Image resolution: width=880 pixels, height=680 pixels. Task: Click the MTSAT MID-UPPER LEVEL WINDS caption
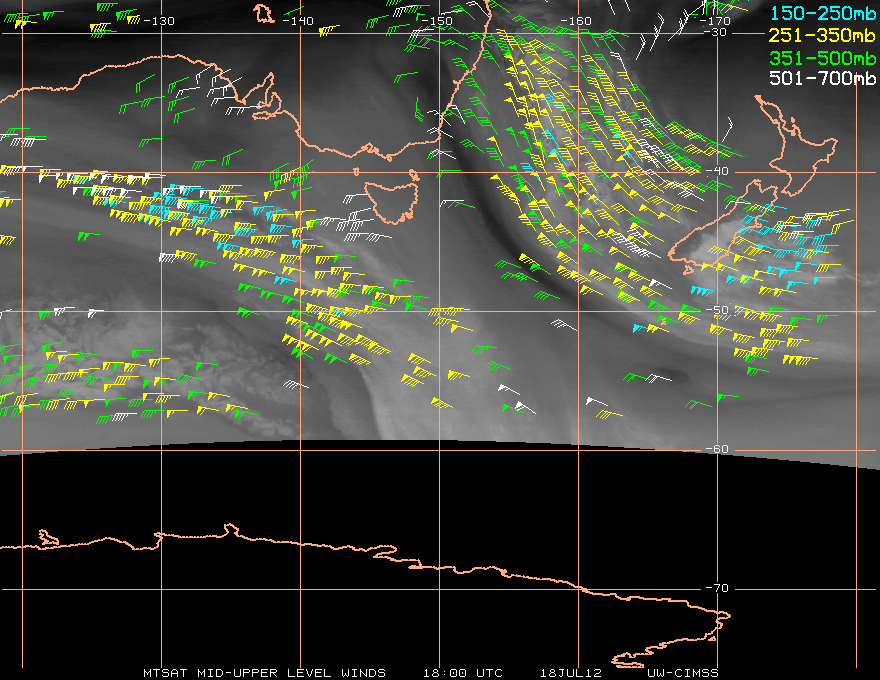tap(264, 673)
